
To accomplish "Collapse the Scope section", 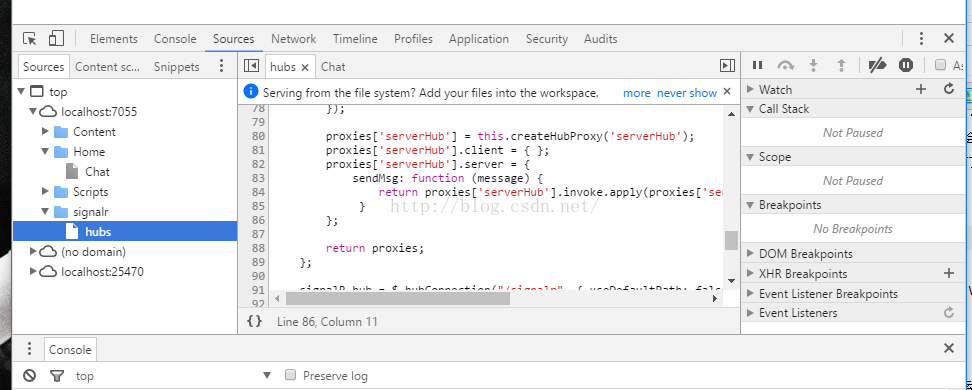I will [749, 157].
